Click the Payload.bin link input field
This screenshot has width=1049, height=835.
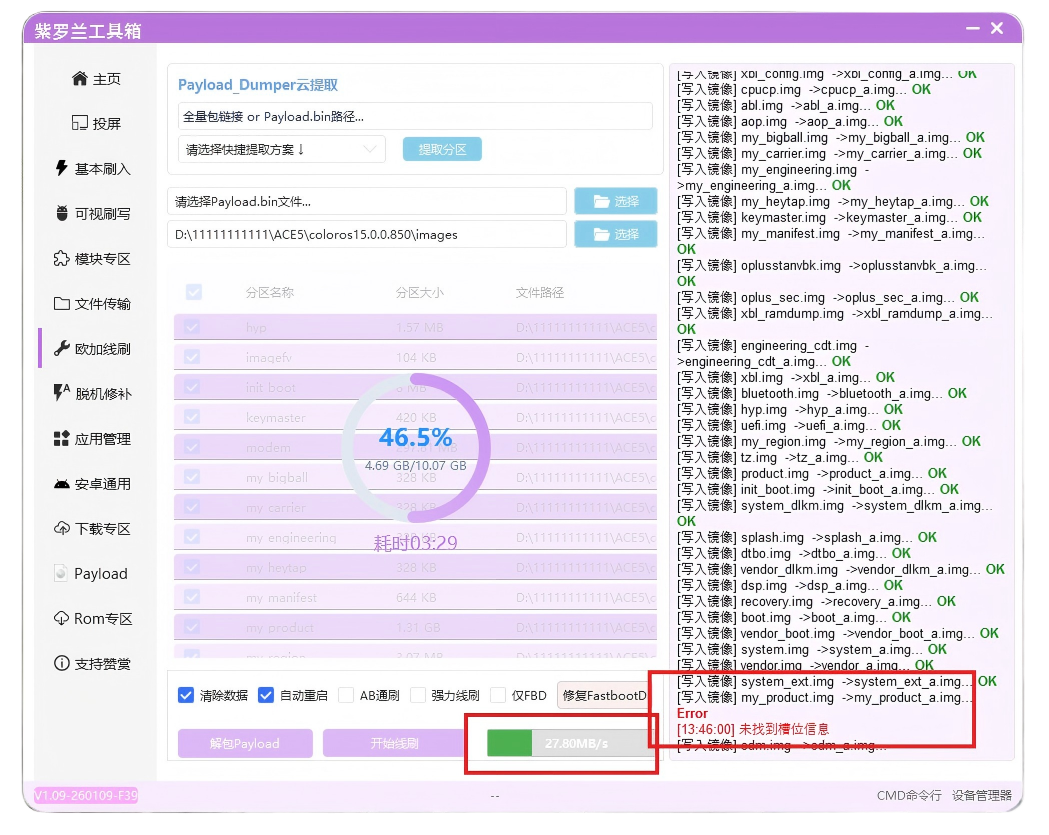[415, 116]
